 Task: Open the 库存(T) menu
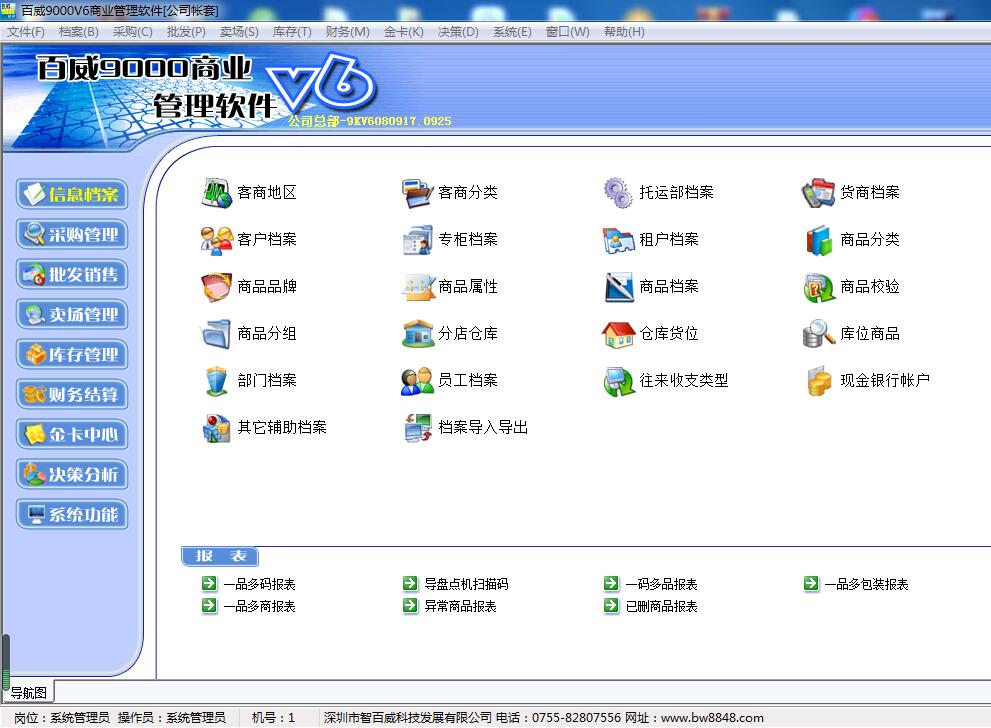point(292,32)
